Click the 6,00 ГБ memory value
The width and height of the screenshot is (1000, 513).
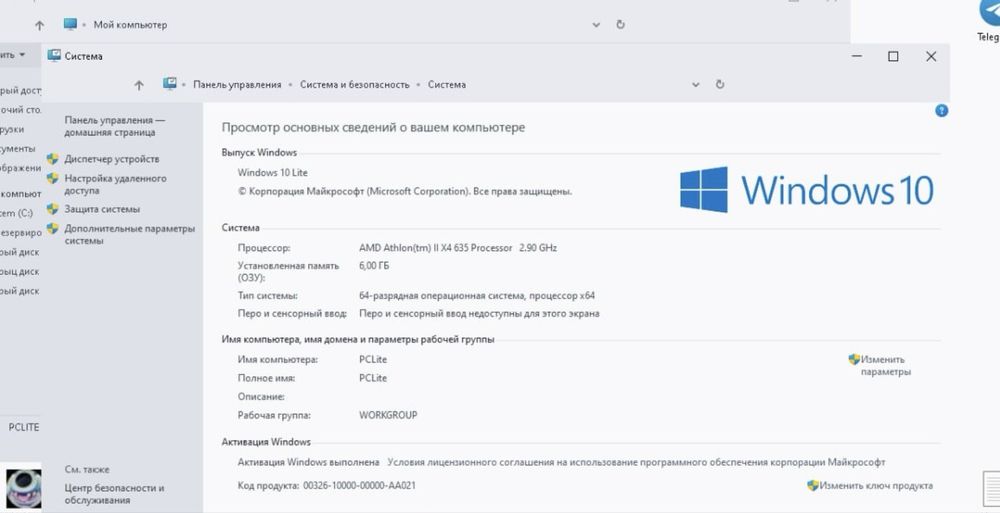(374, 265)
